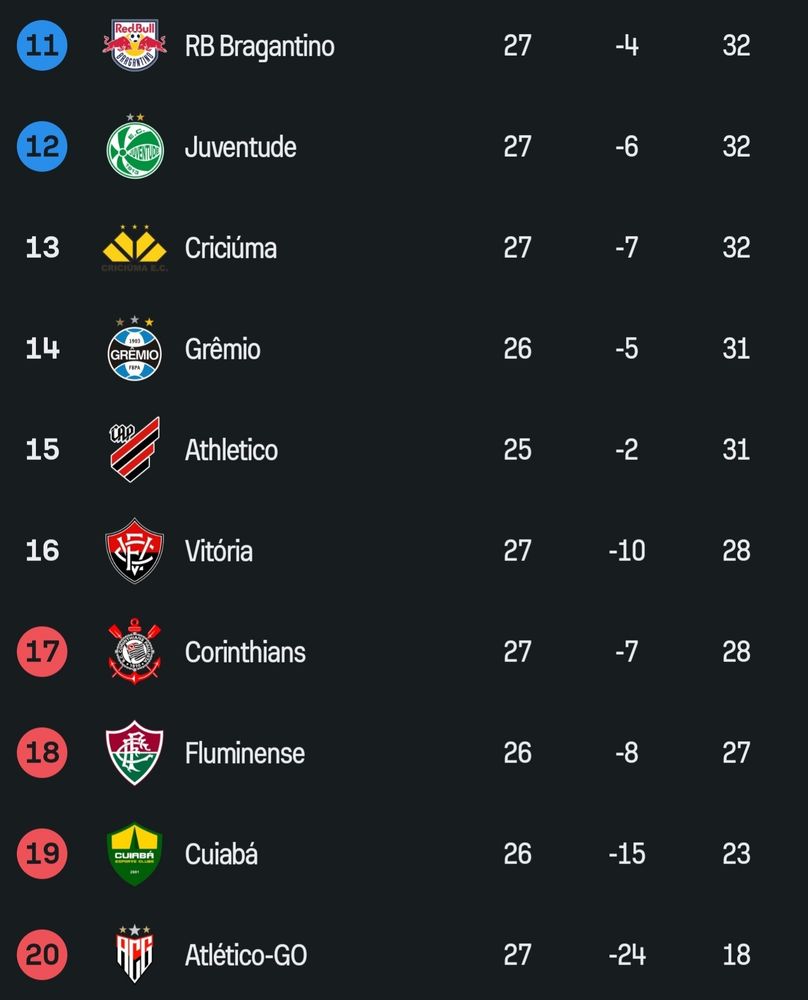Click the RB Bragantino club crest
This screenshot has width=808, height=1000.
(134, 45)
